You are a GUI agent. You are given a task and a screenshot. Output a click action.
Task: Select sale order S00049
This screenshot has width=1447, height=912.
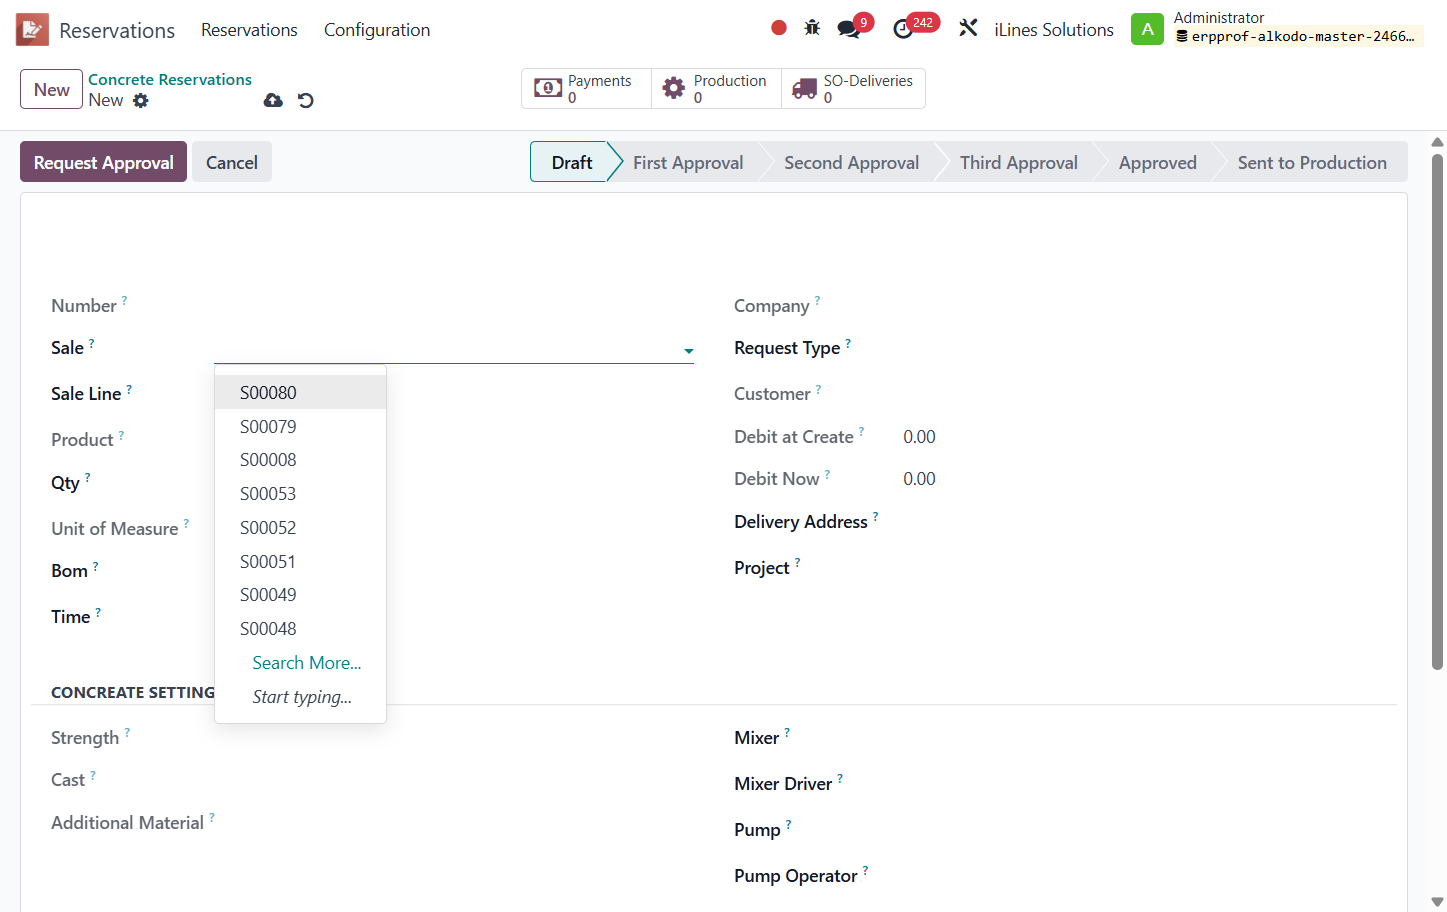coord(300,595)
